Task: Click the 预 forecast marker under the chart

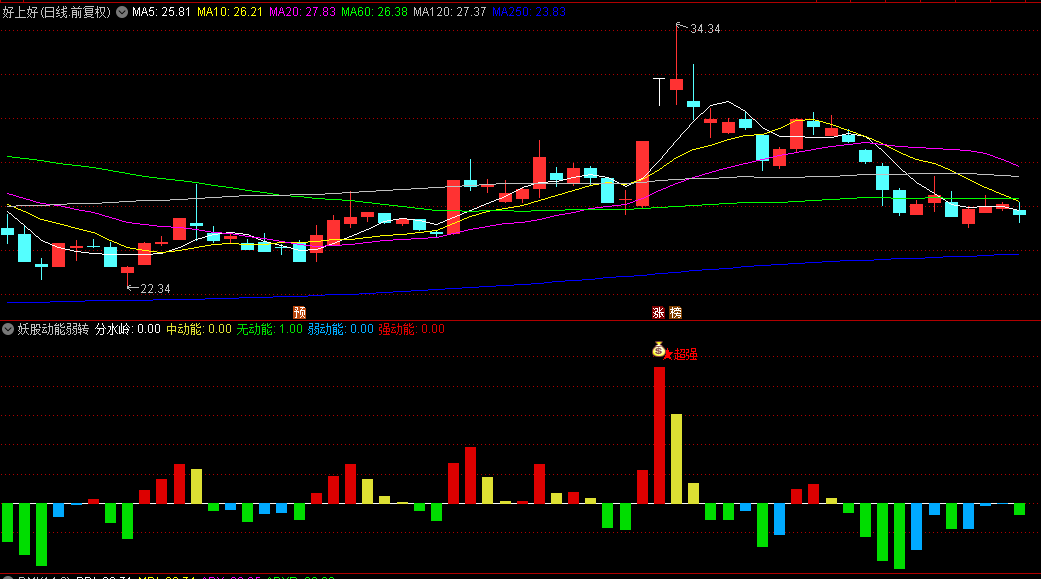Action: [299, 312]
